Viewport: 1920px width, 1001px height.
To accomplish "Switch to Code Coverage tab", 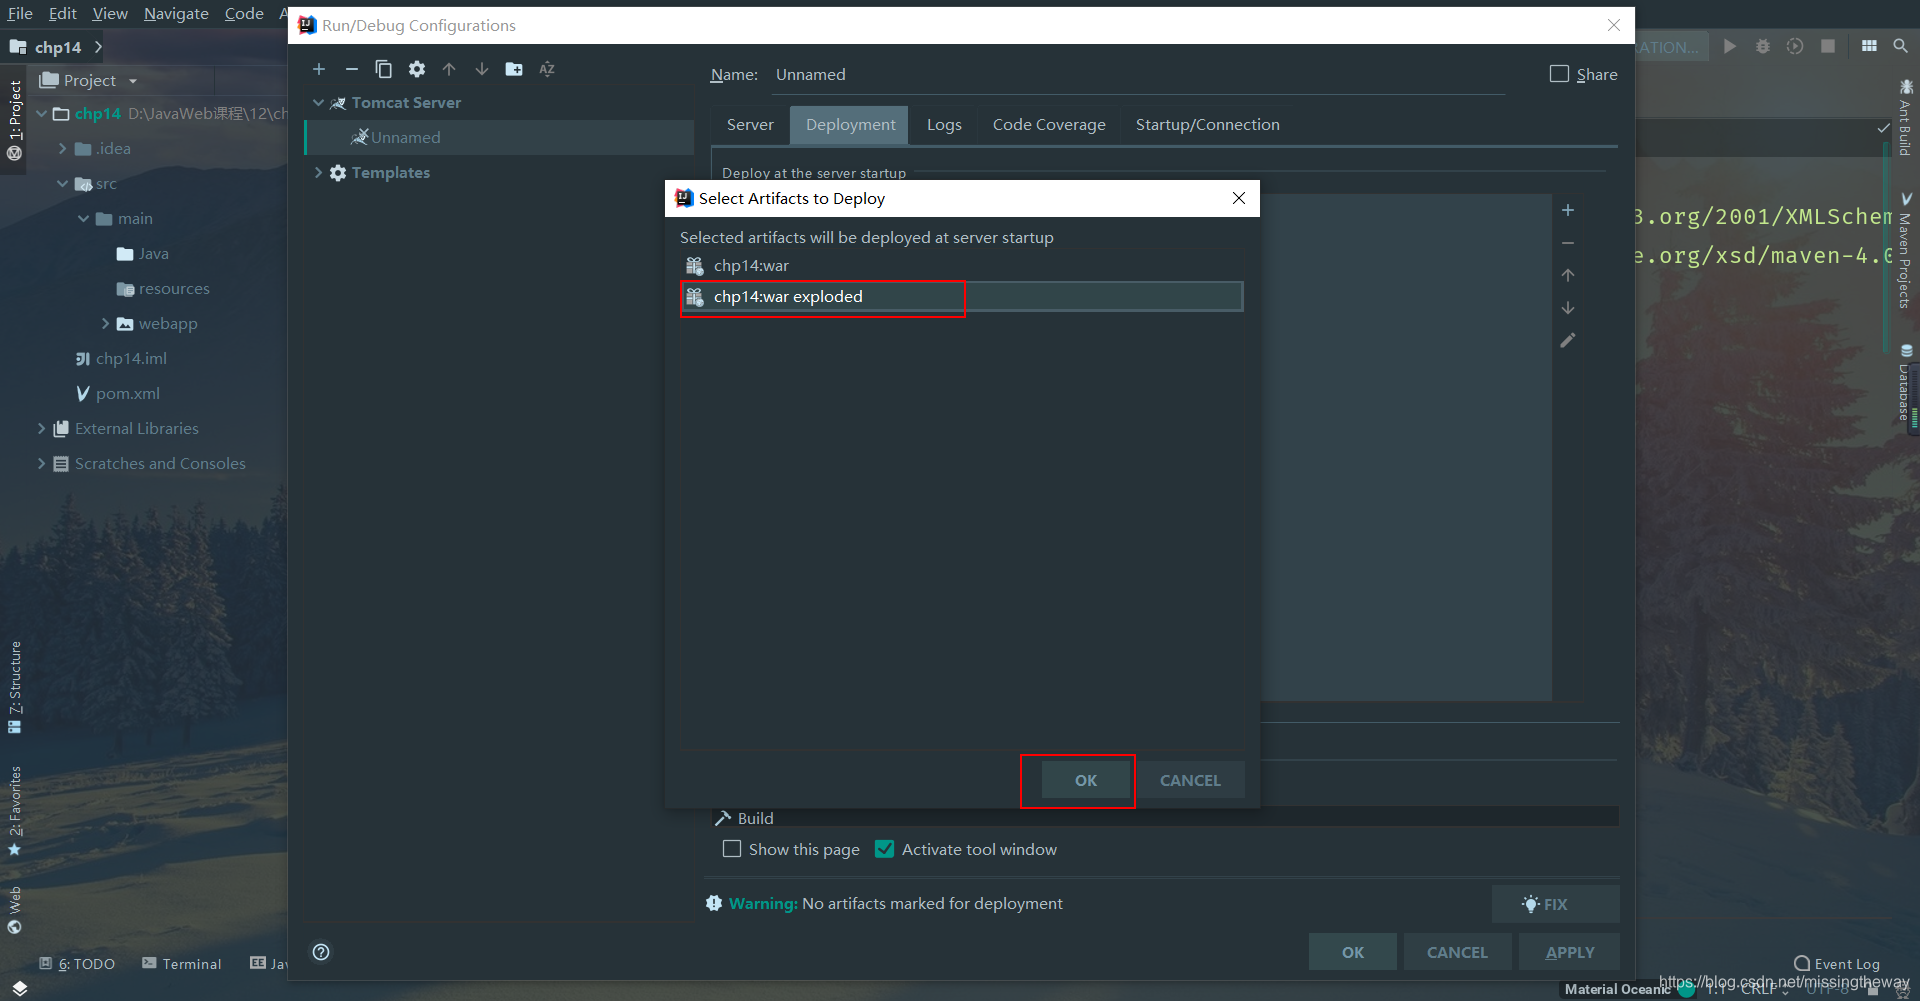I will pos(1049,124).
